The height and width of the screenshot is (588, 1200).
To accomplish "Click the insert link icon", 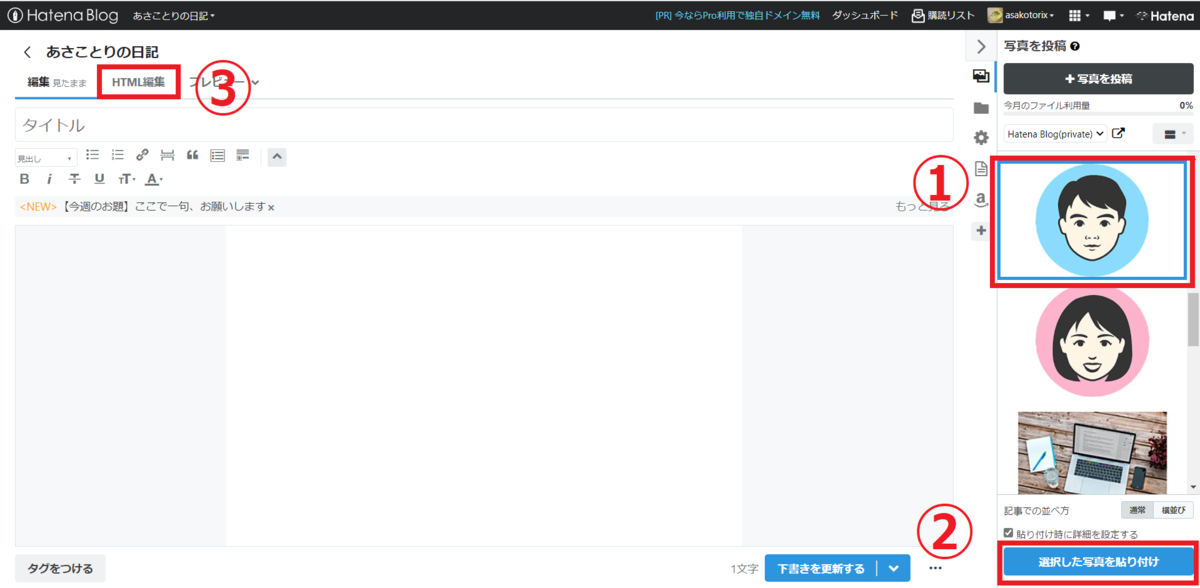I will [x=142, y=155].
